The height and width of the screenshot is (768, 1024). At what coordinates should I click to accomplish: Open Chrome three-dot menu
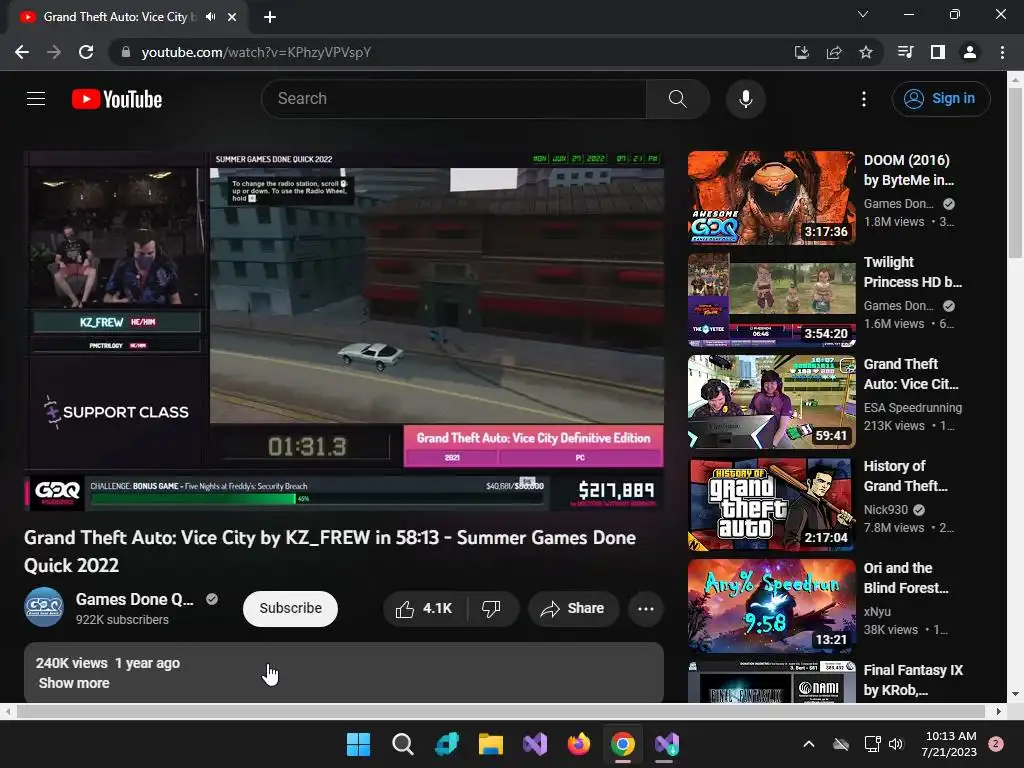point(1002,52)
